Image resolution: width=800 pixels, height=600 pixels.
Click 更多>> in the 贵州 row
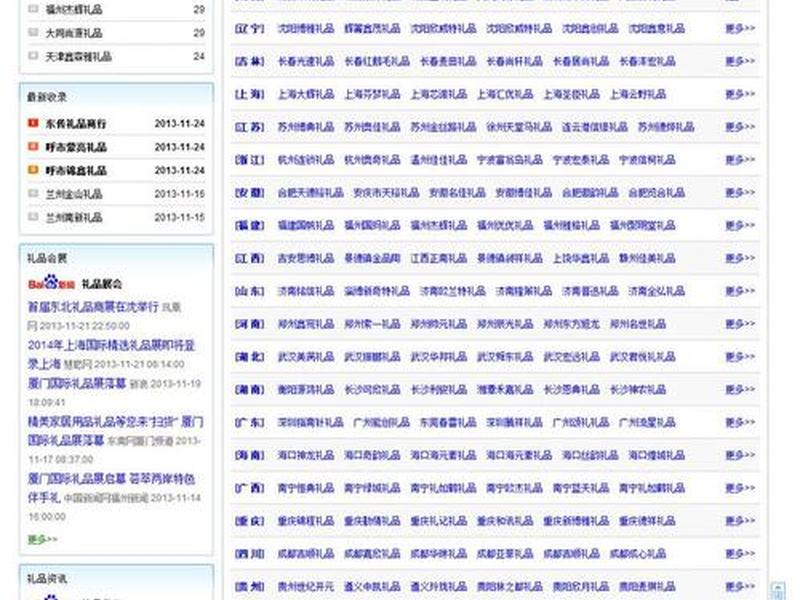tap(740, 587)
